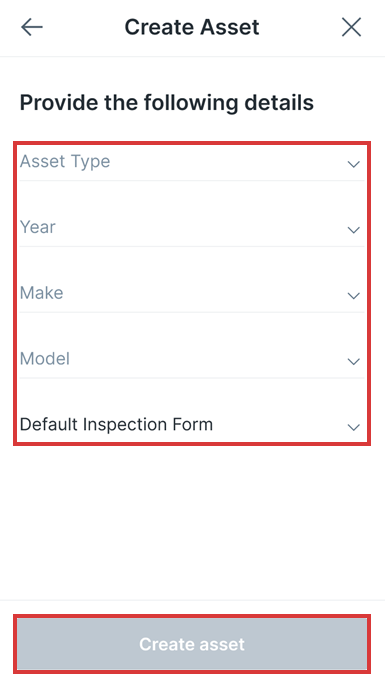Image resolution: width=385 pixels, height=687 pixels.
Task: Open the Asset Type dropdown field
Action: pos(192,163)
